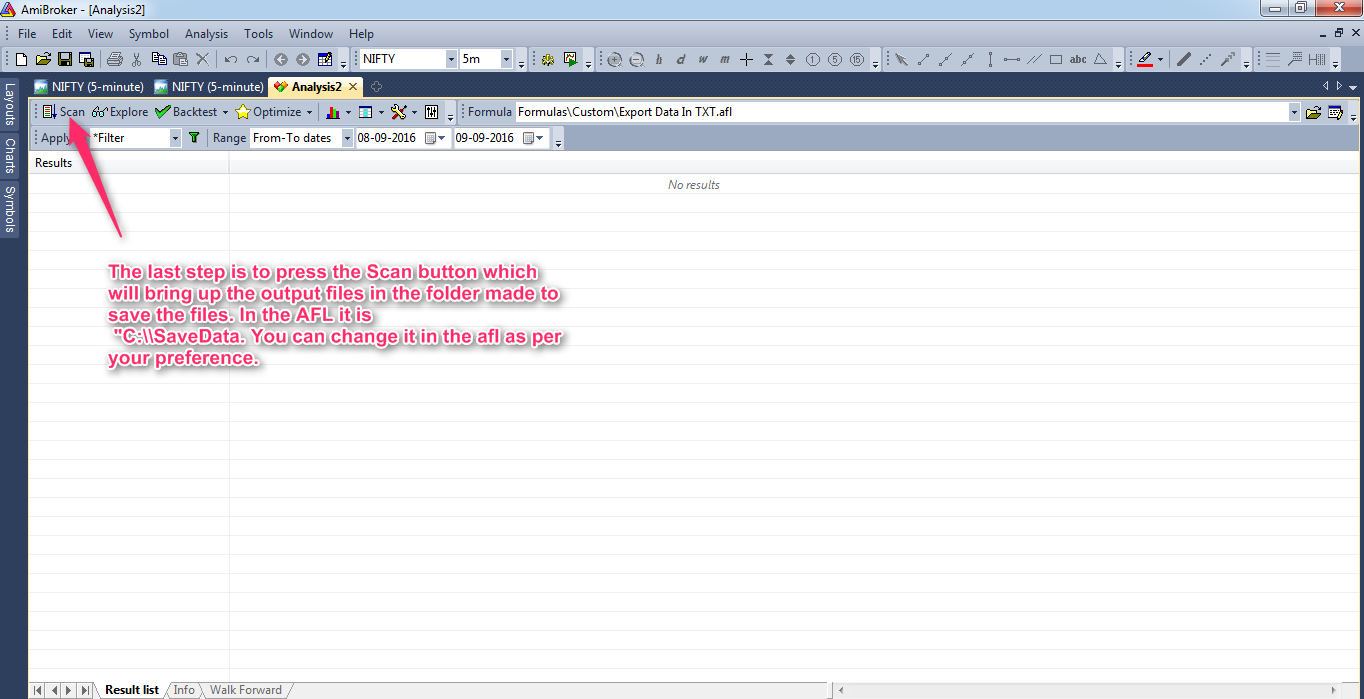
Task: Click the Save All icon
Action: pyautogui.click(x=87, y=59)
